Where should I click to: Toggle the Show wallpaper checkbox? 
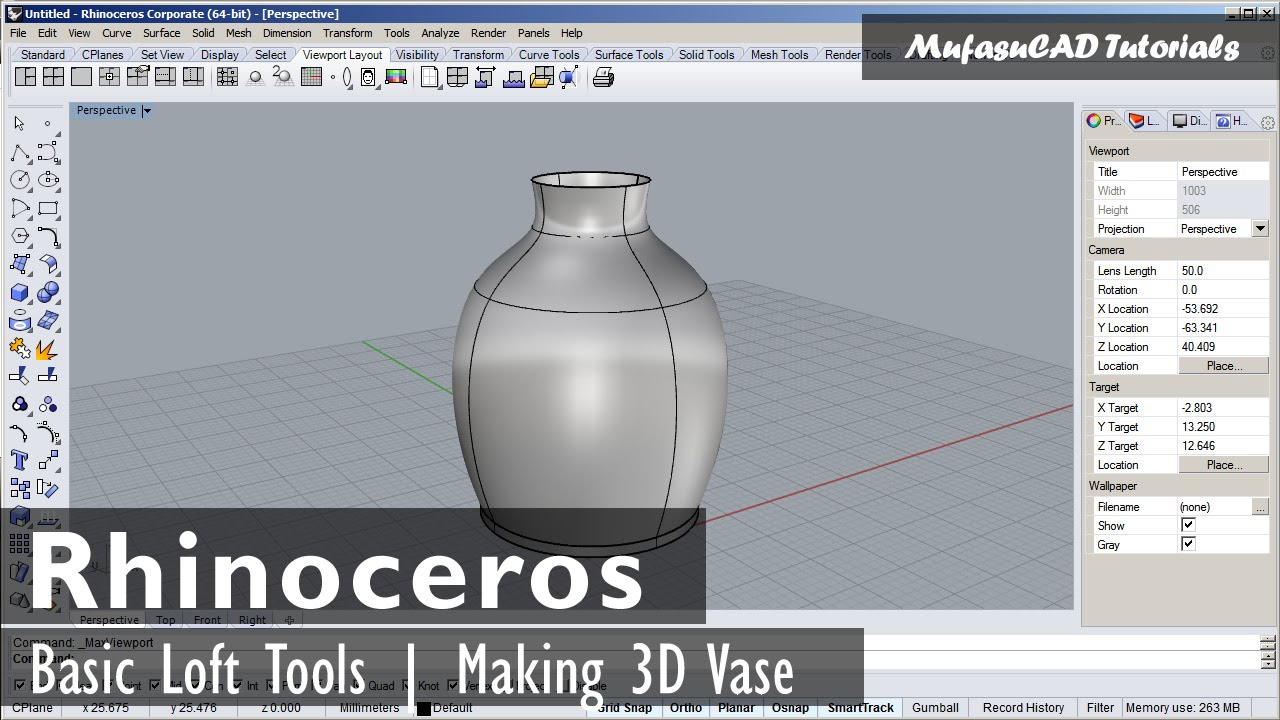1188,525
